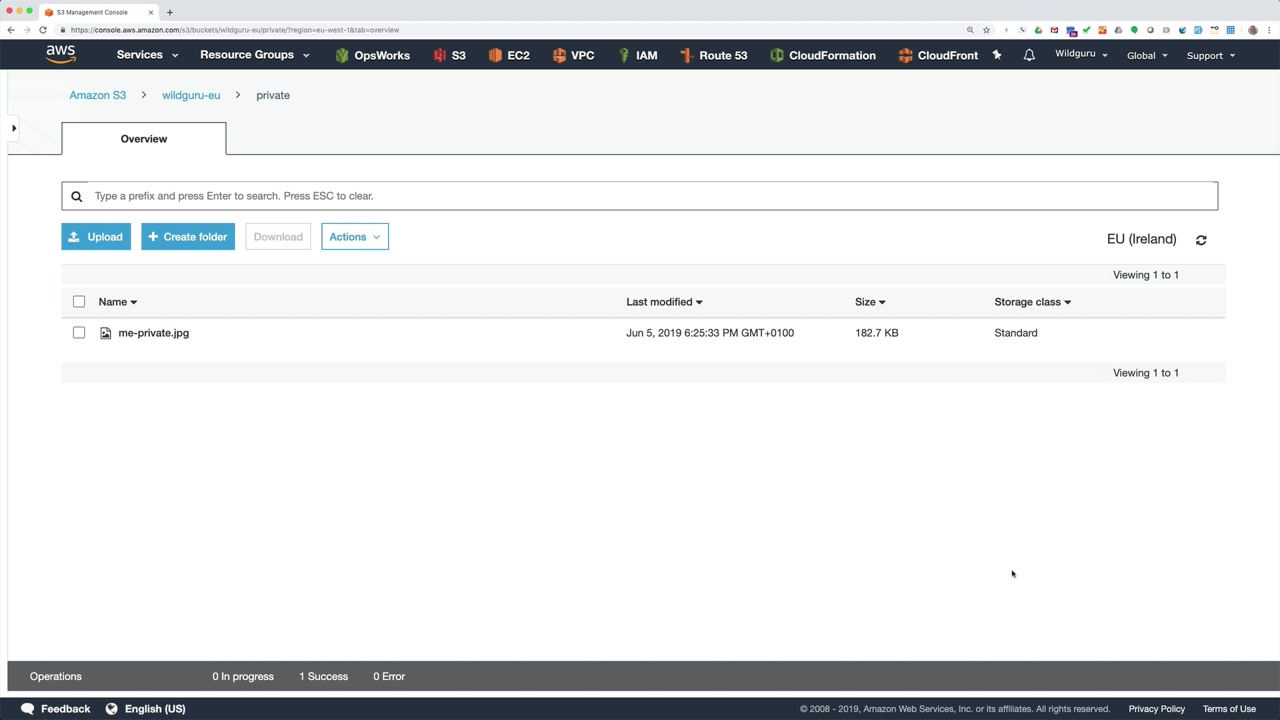Click the '1 Success' operations status

324,676
